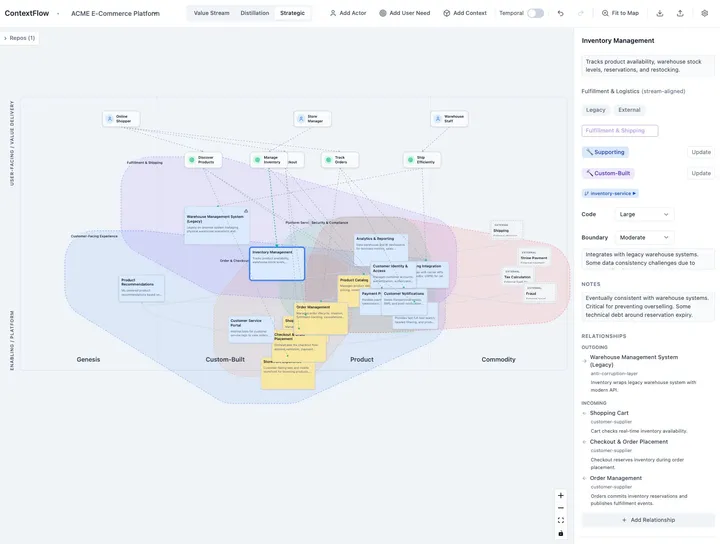Click the download/import icon in toolbar
Image resolution: width=720 pixels, height=544 pixels.
[660, 13]
